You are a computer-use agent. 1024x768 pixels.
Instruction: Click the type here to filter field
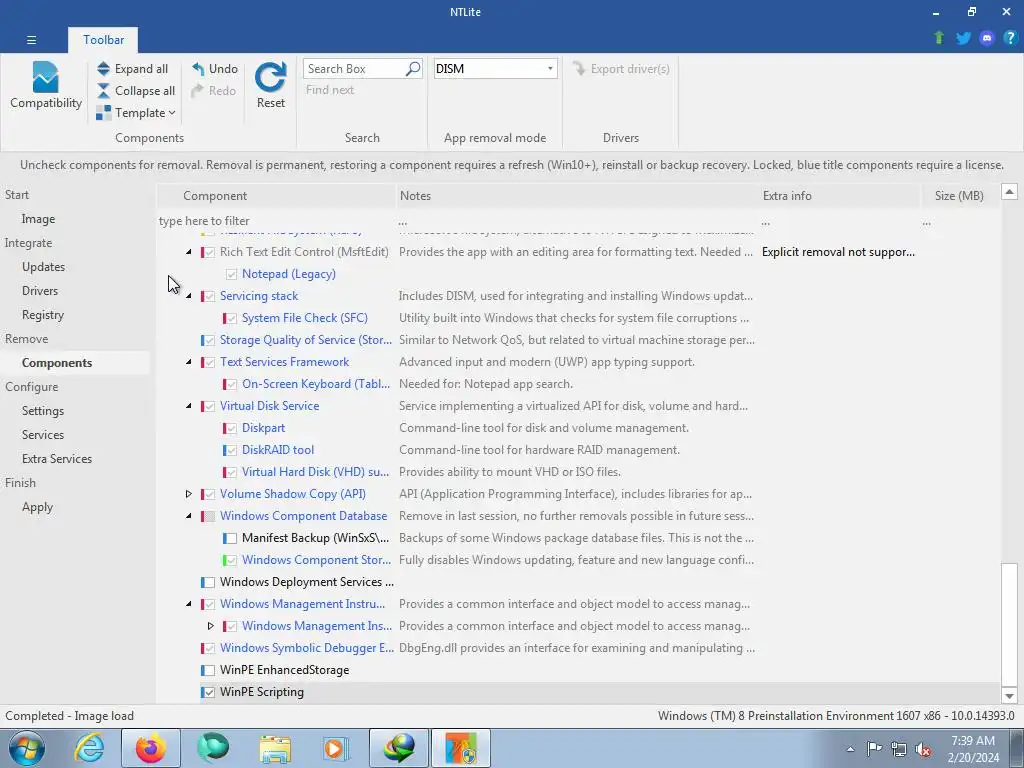click(275, 221)
